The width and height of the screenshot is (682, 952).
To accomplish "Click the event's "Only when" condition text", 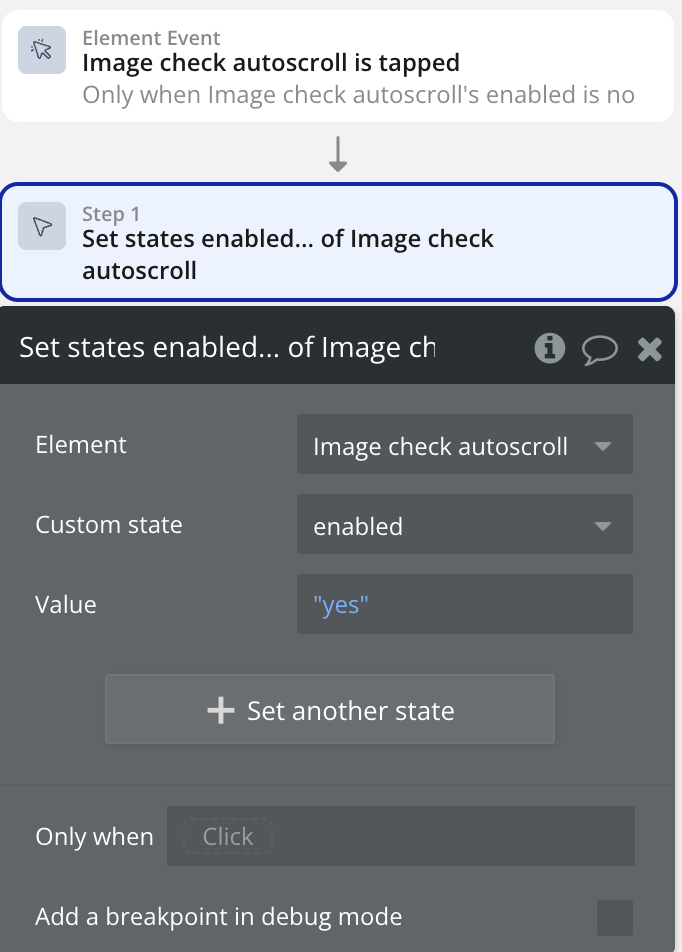I will (x=358, y=95).
